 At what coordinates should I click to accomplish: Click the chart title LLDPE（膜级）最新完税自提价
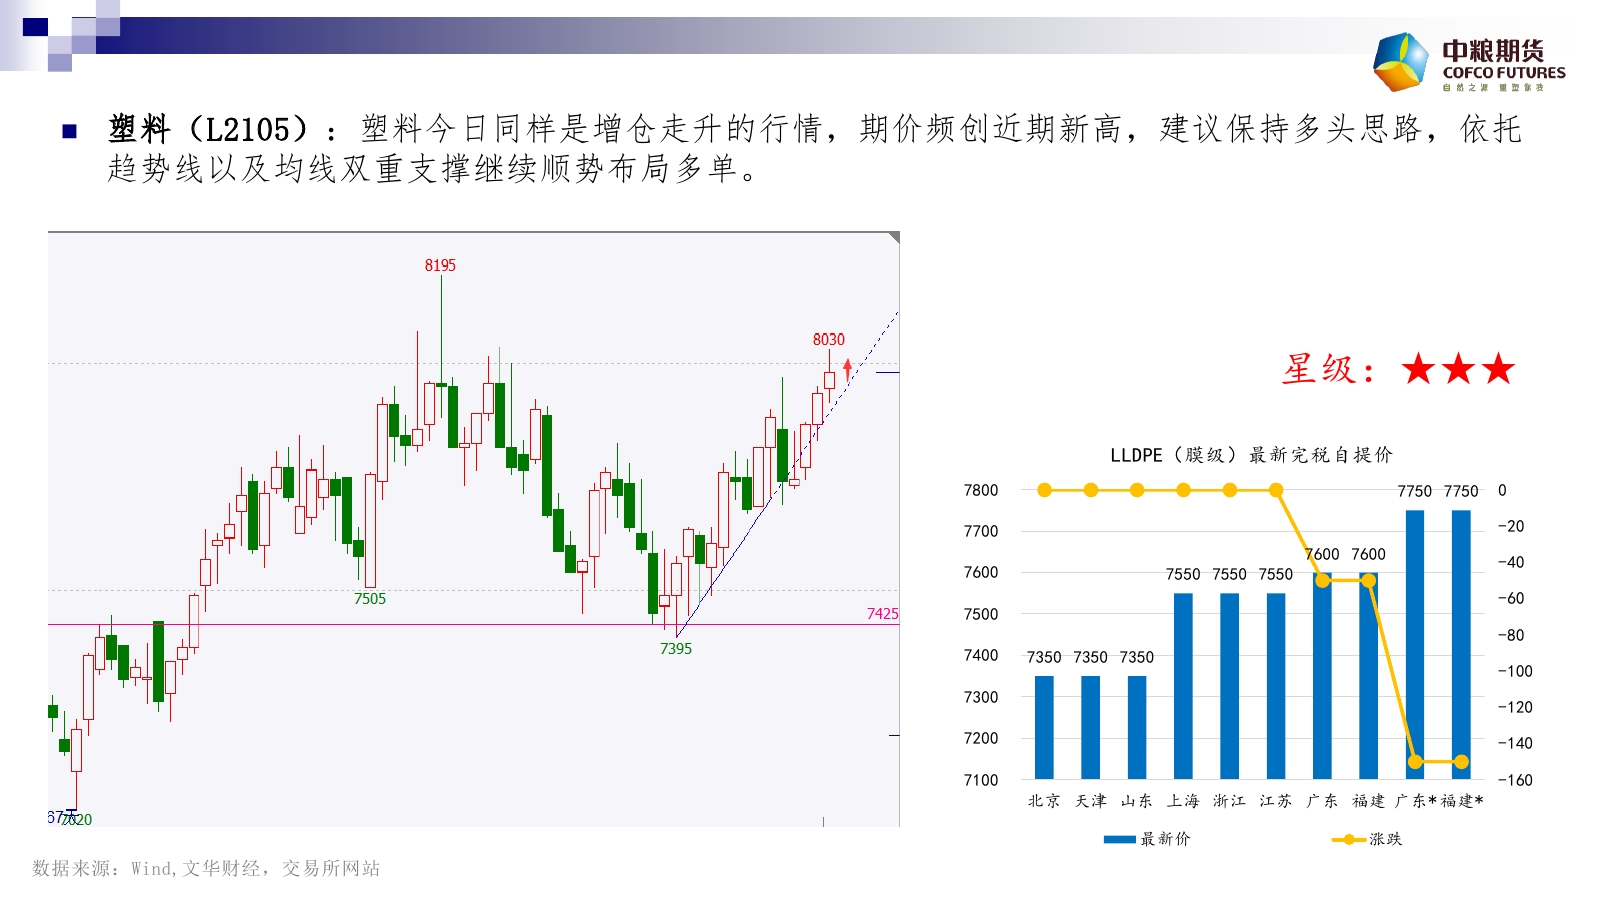tap(1251, 455)
